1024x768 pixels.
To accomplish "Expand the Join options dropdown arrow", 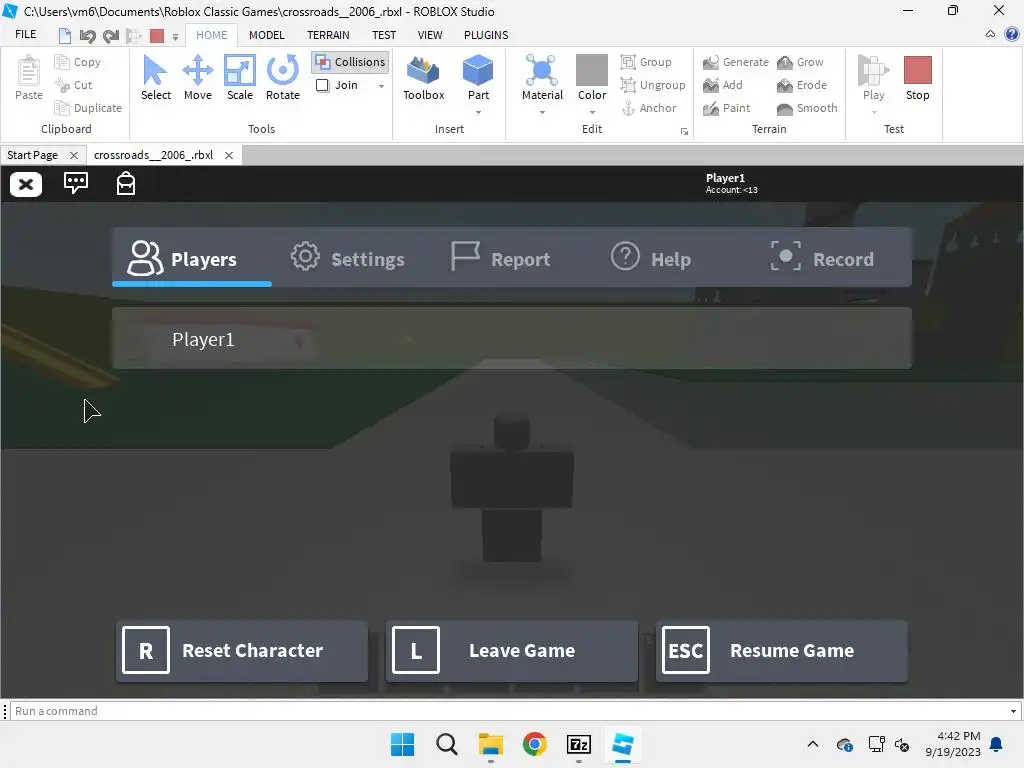I will coord(381,86).
